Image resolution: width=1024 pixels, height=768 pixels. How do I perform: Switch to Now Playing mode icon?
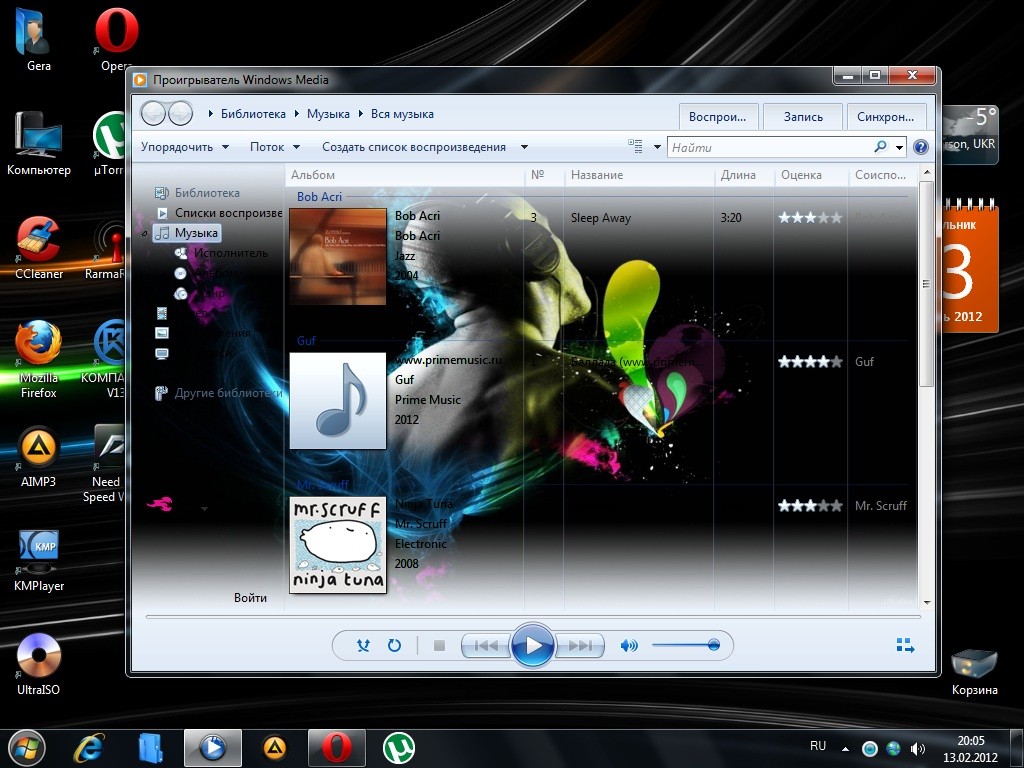point(905,645)
